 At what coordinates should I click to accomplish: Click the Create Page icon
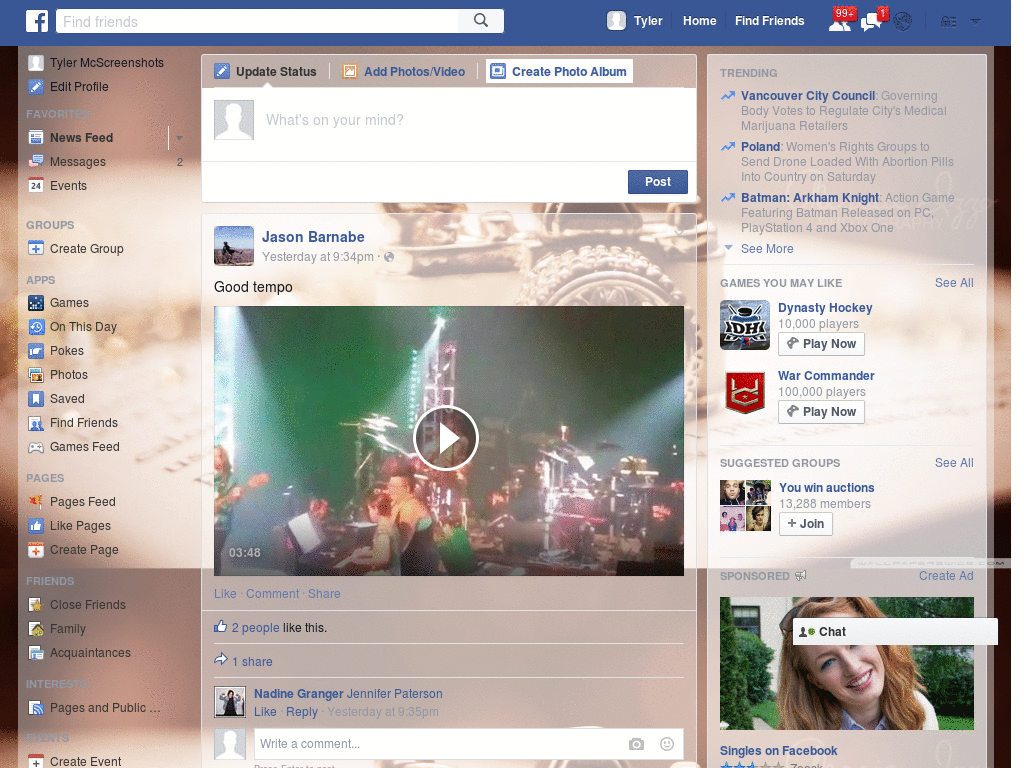pos(36,551)
